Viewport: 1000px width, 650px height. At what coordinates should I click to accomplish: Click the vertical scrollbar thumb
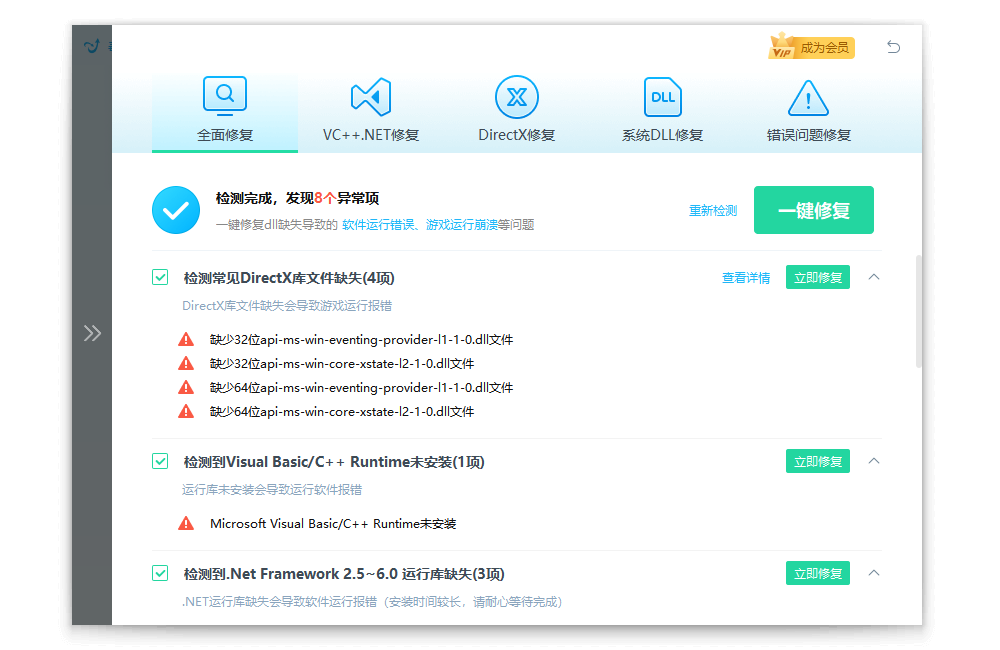pos(918,311)
